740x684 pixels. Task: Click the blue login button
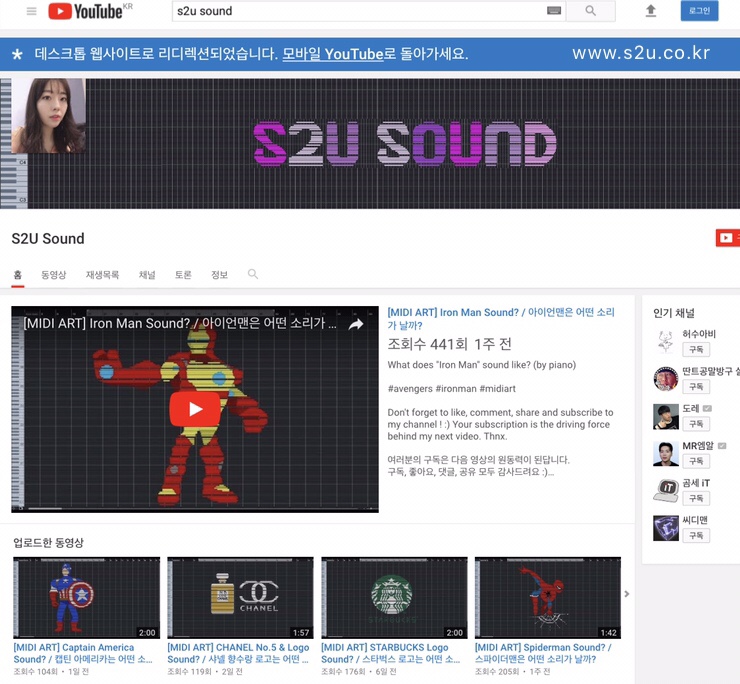[699, 10]
